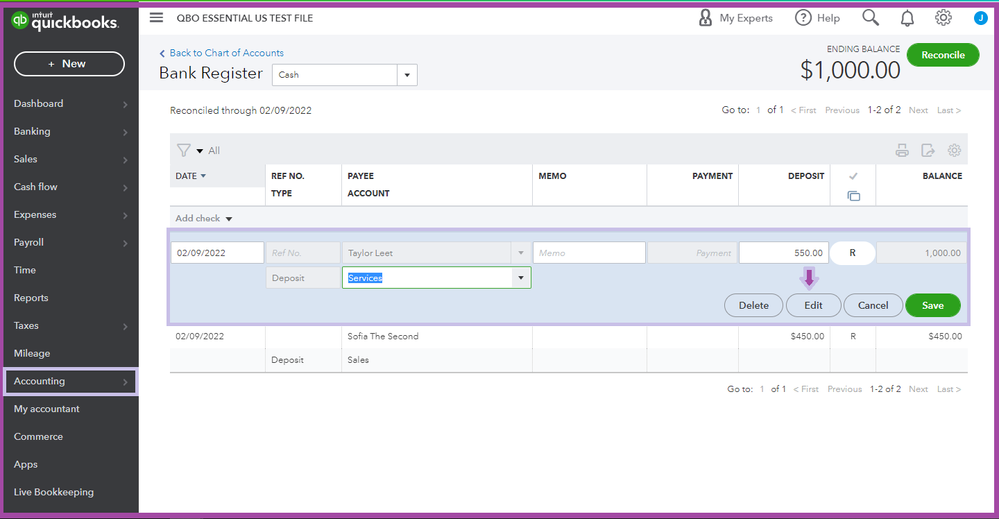The width and height of the screenshot is (999, 519).
Task: Click the $450.00 deposit amount
Action: tap(807, 336)
